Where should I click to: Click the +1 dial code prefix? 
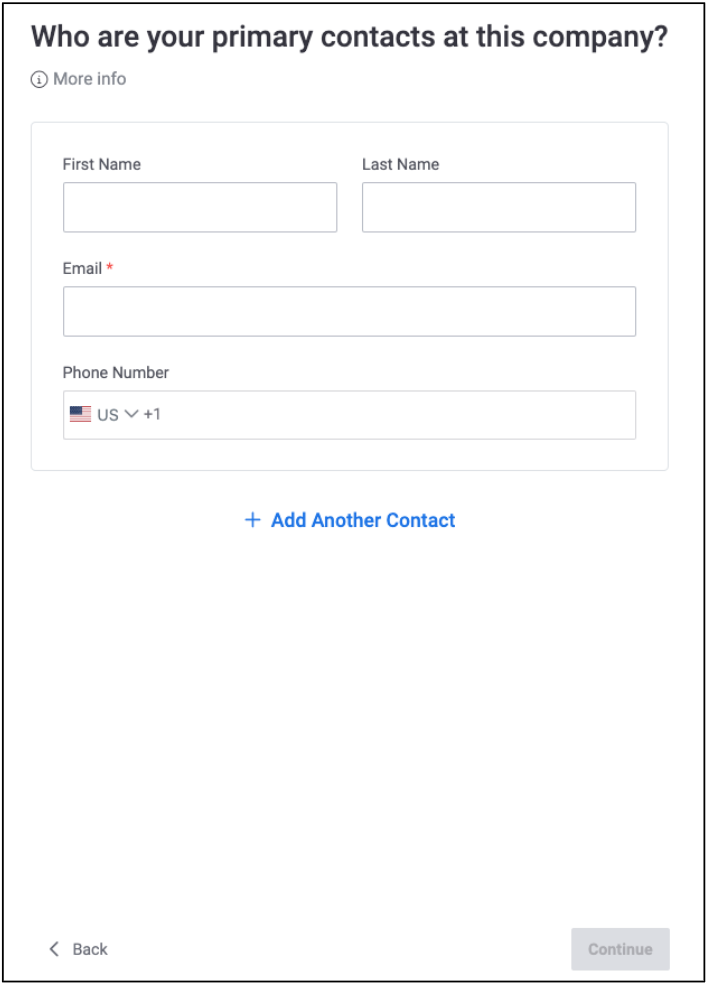(152, 414)
